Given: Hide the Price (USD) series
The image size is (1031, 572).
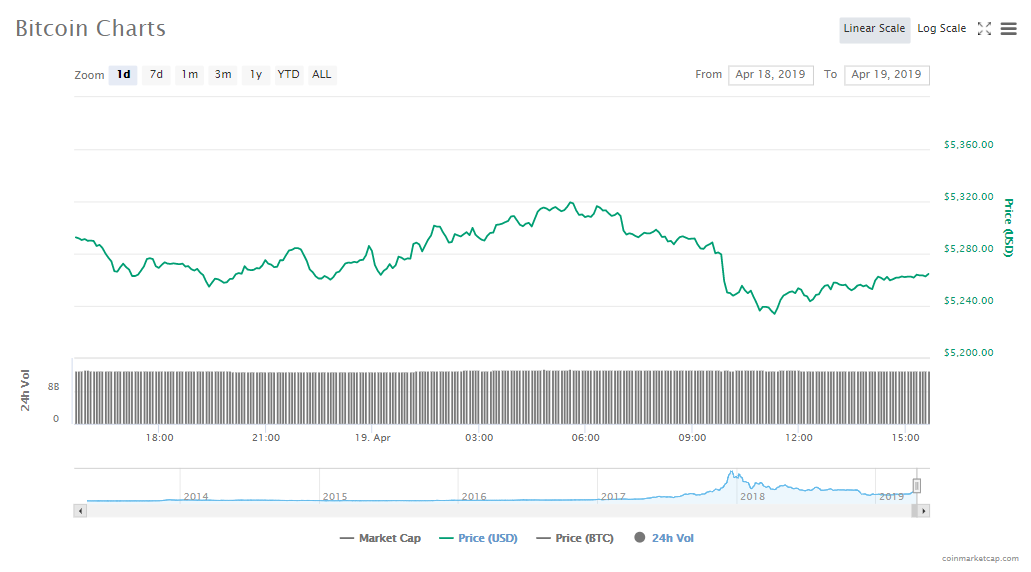Looking at the screenshot, I should point(478,538).
